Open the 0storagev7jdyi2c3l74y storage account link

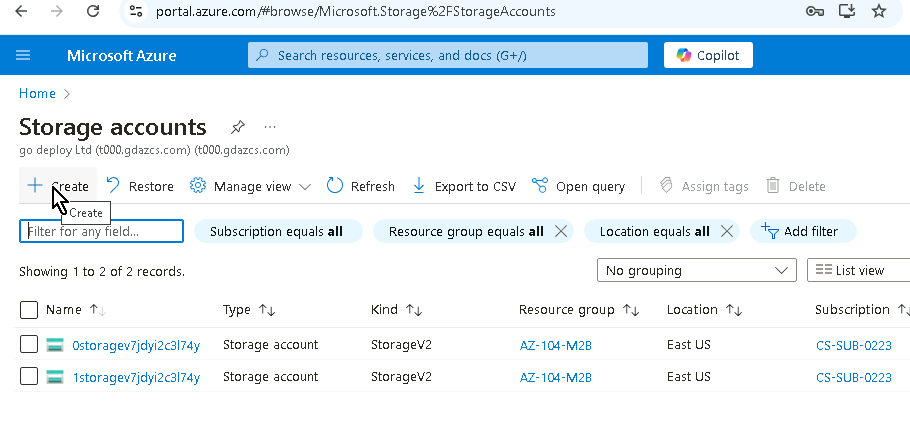click(x=136, y=345)
